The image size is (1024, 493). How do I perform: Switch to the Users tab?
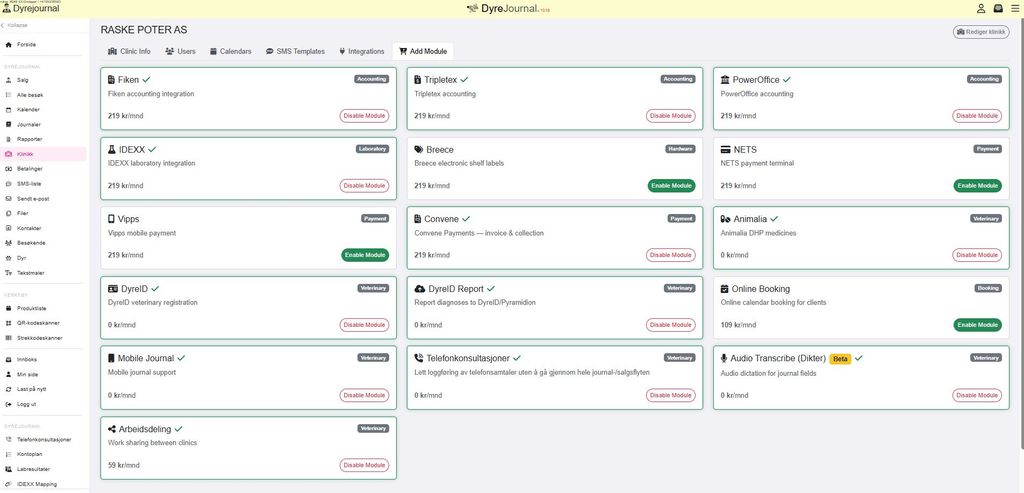coord(180,51)
